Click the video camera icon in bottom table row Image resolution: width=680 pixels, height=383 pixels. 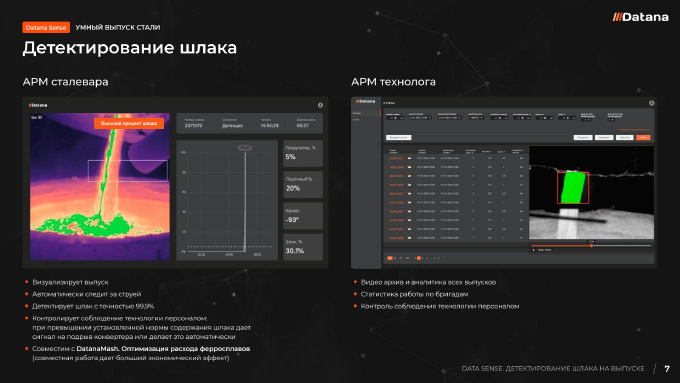tap(409, 238)
